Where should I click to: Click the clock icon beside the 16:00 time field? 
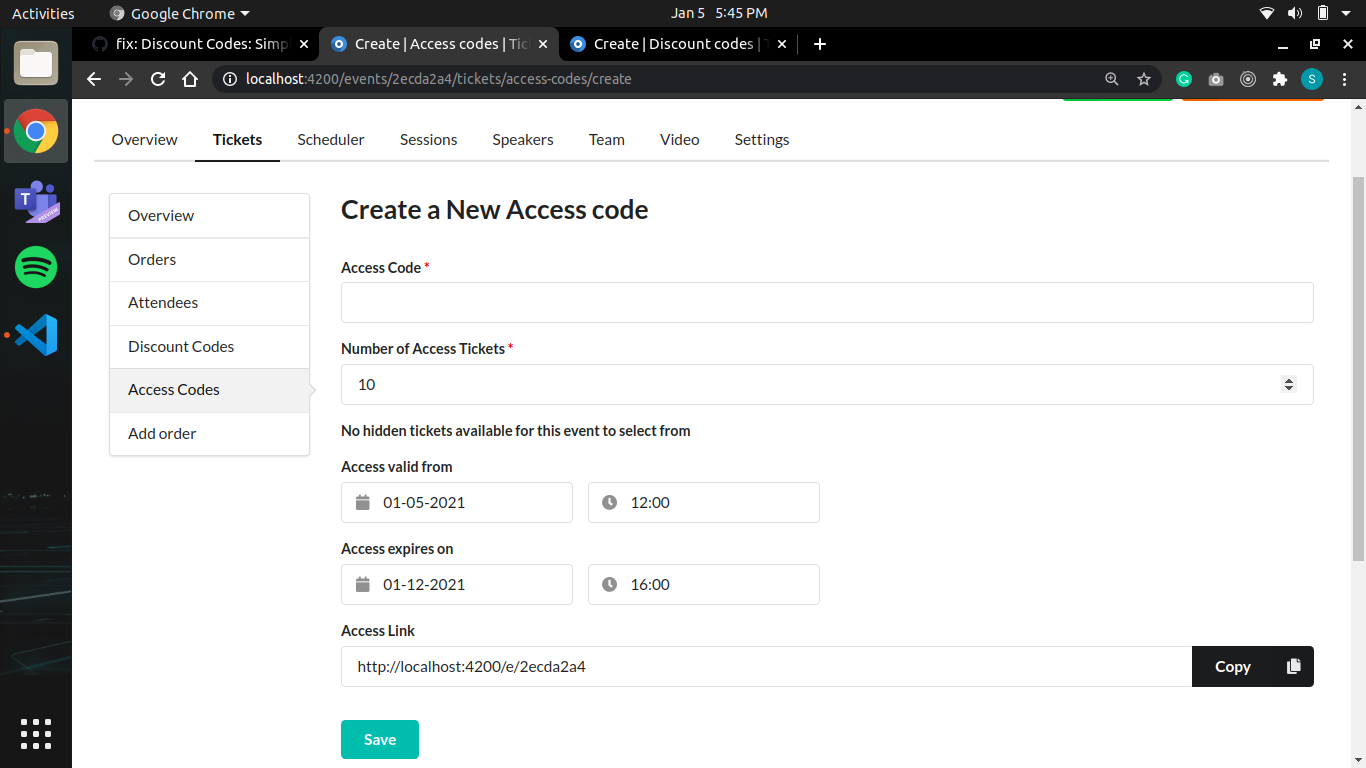click(x=609, y=584)
